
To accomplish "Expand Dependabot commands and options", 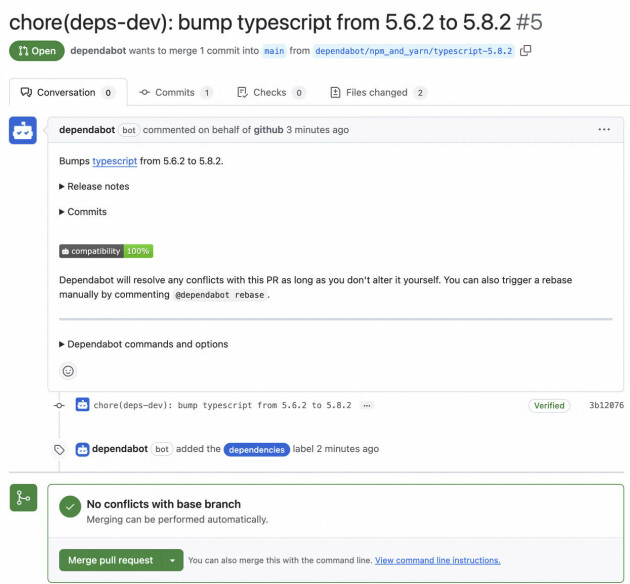I will (144, 344).
